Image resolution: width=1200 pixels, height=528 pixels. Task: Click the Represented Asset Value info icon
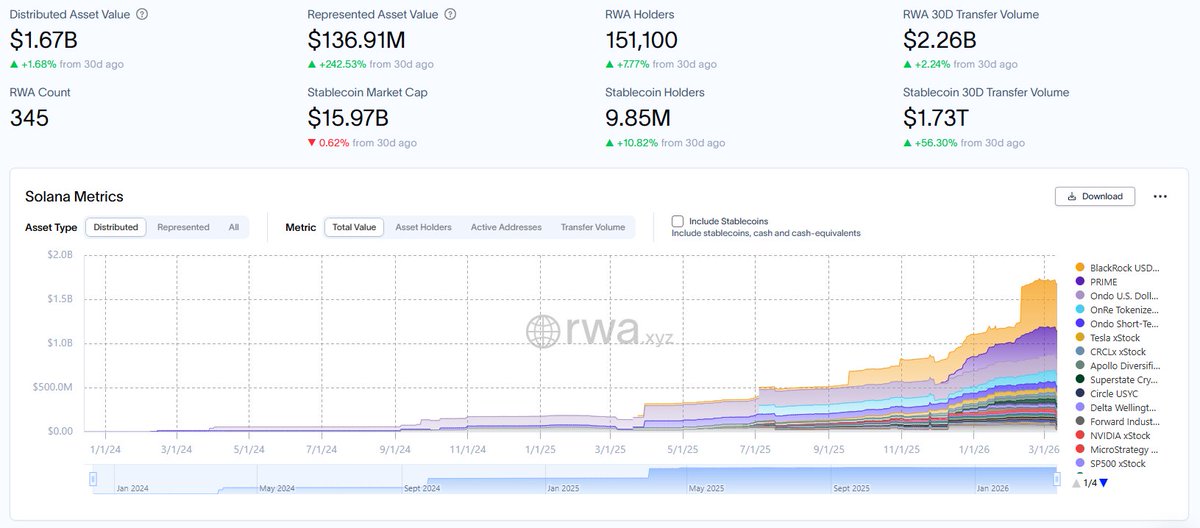[x=450, y=15]
